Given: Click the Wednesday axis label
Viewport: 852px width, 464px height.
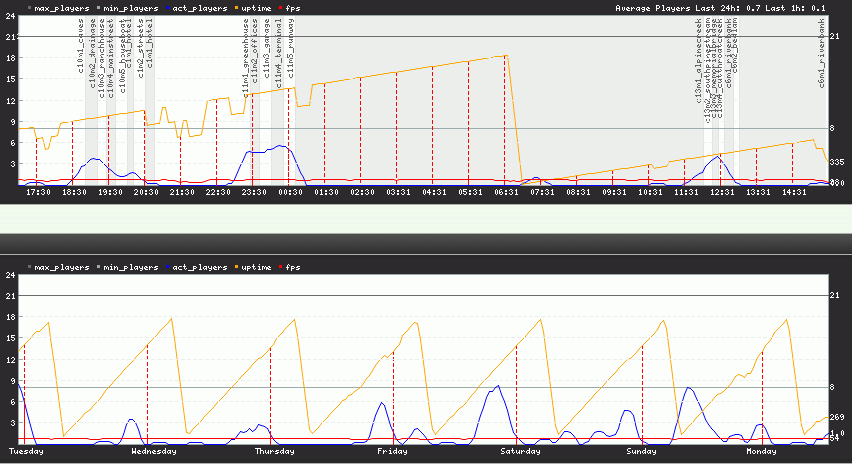Looking at the screenshot, I should tap(154, 451).
